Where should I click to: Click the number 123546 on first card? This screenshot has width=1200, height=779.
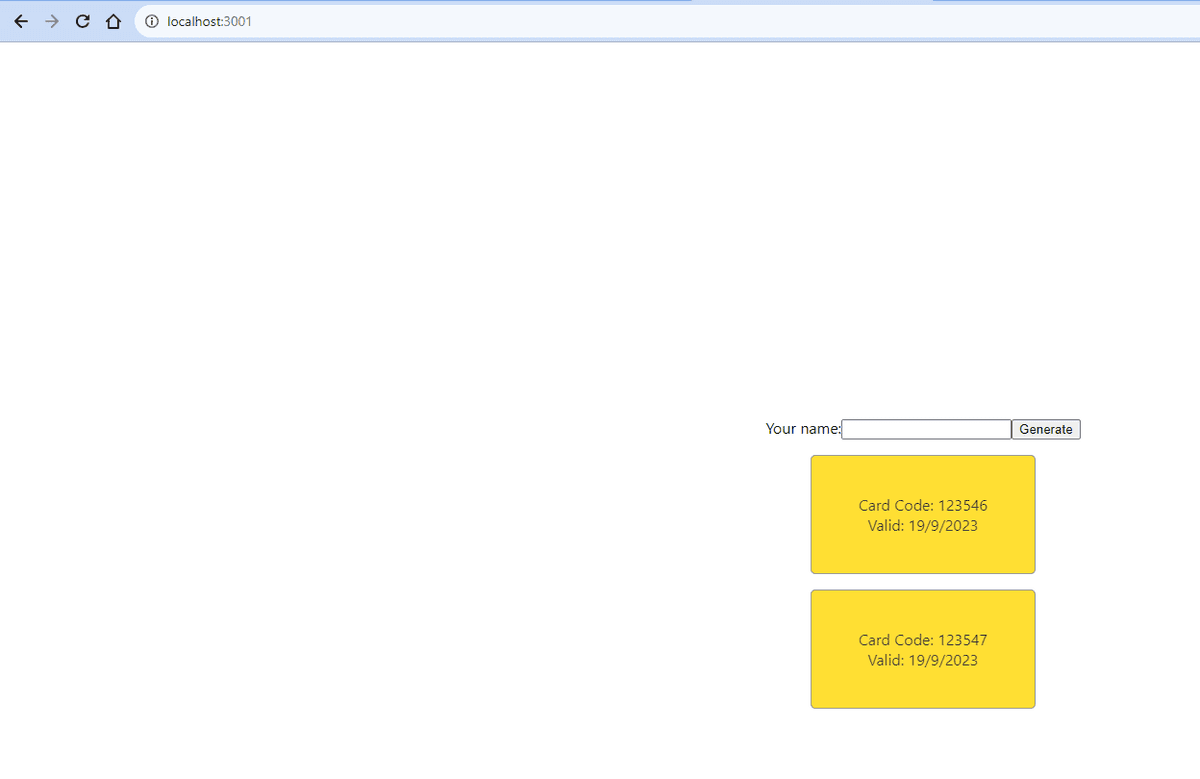(962, 506)
